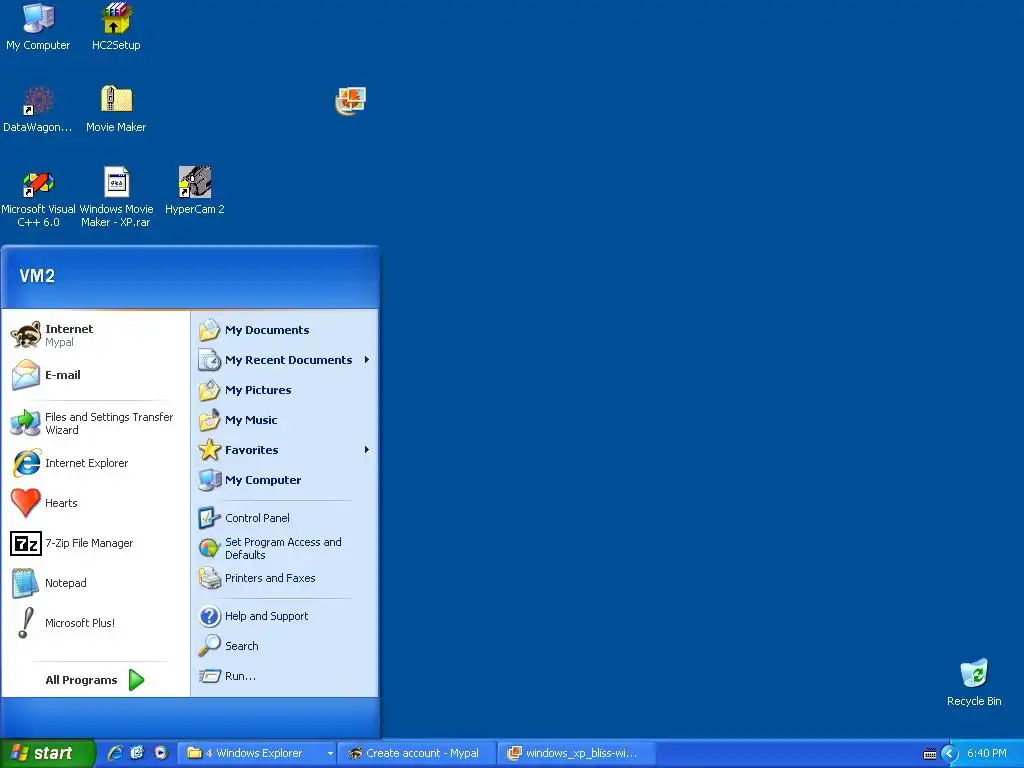Open My Computer desktop icon

pyautogui.click(x=38, y=27)
